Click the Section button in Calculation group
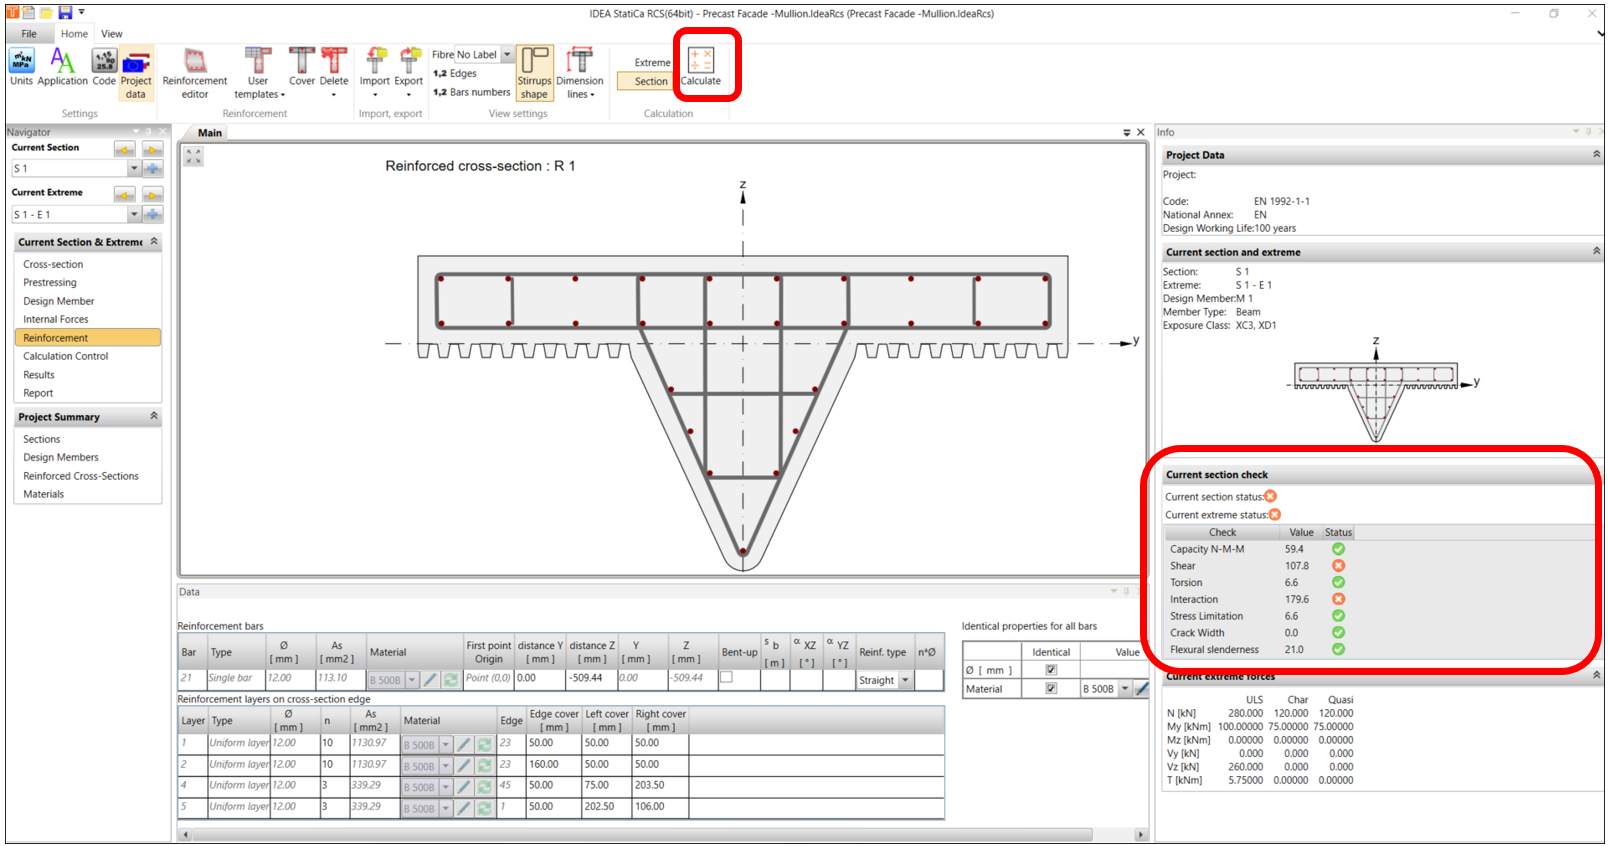Screen dimensions: 1608x846 point(650,82)
